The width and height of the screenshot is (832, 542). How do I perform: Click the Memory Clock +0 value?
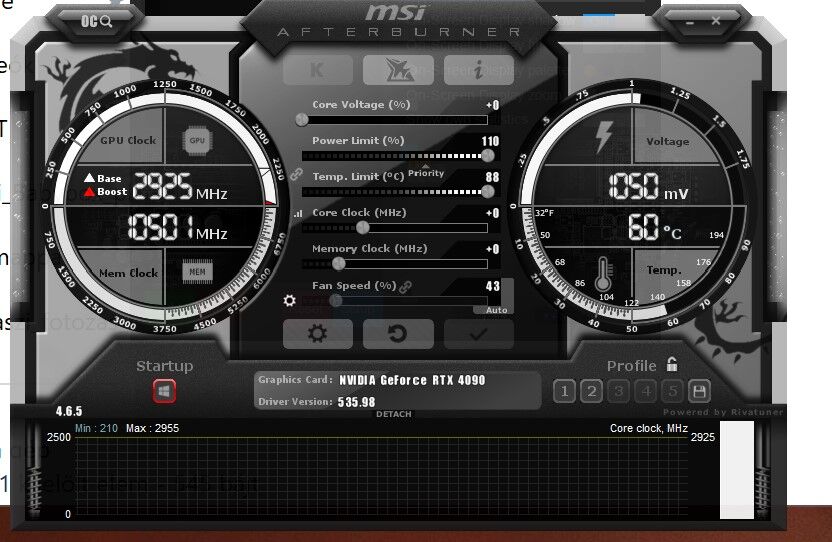point(492,249)
